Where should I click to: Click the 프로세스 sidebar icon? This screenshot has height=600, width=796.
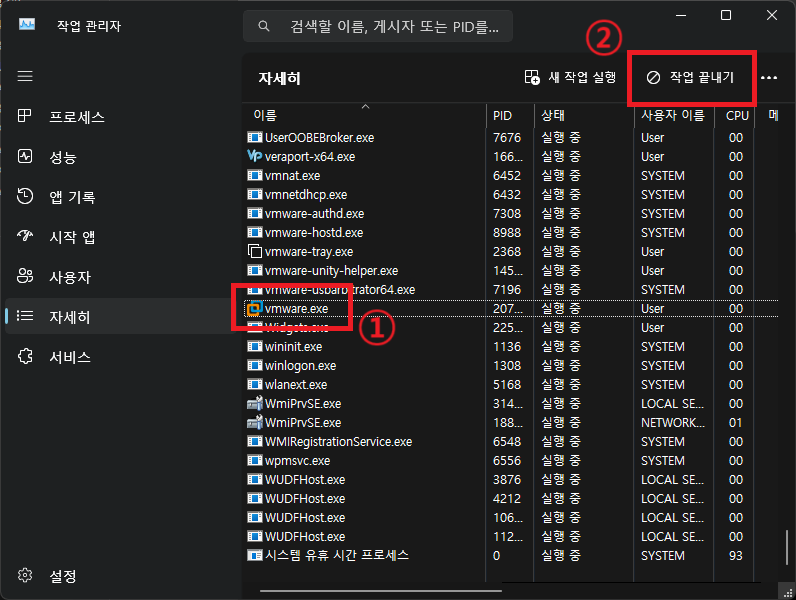point(24,116)
